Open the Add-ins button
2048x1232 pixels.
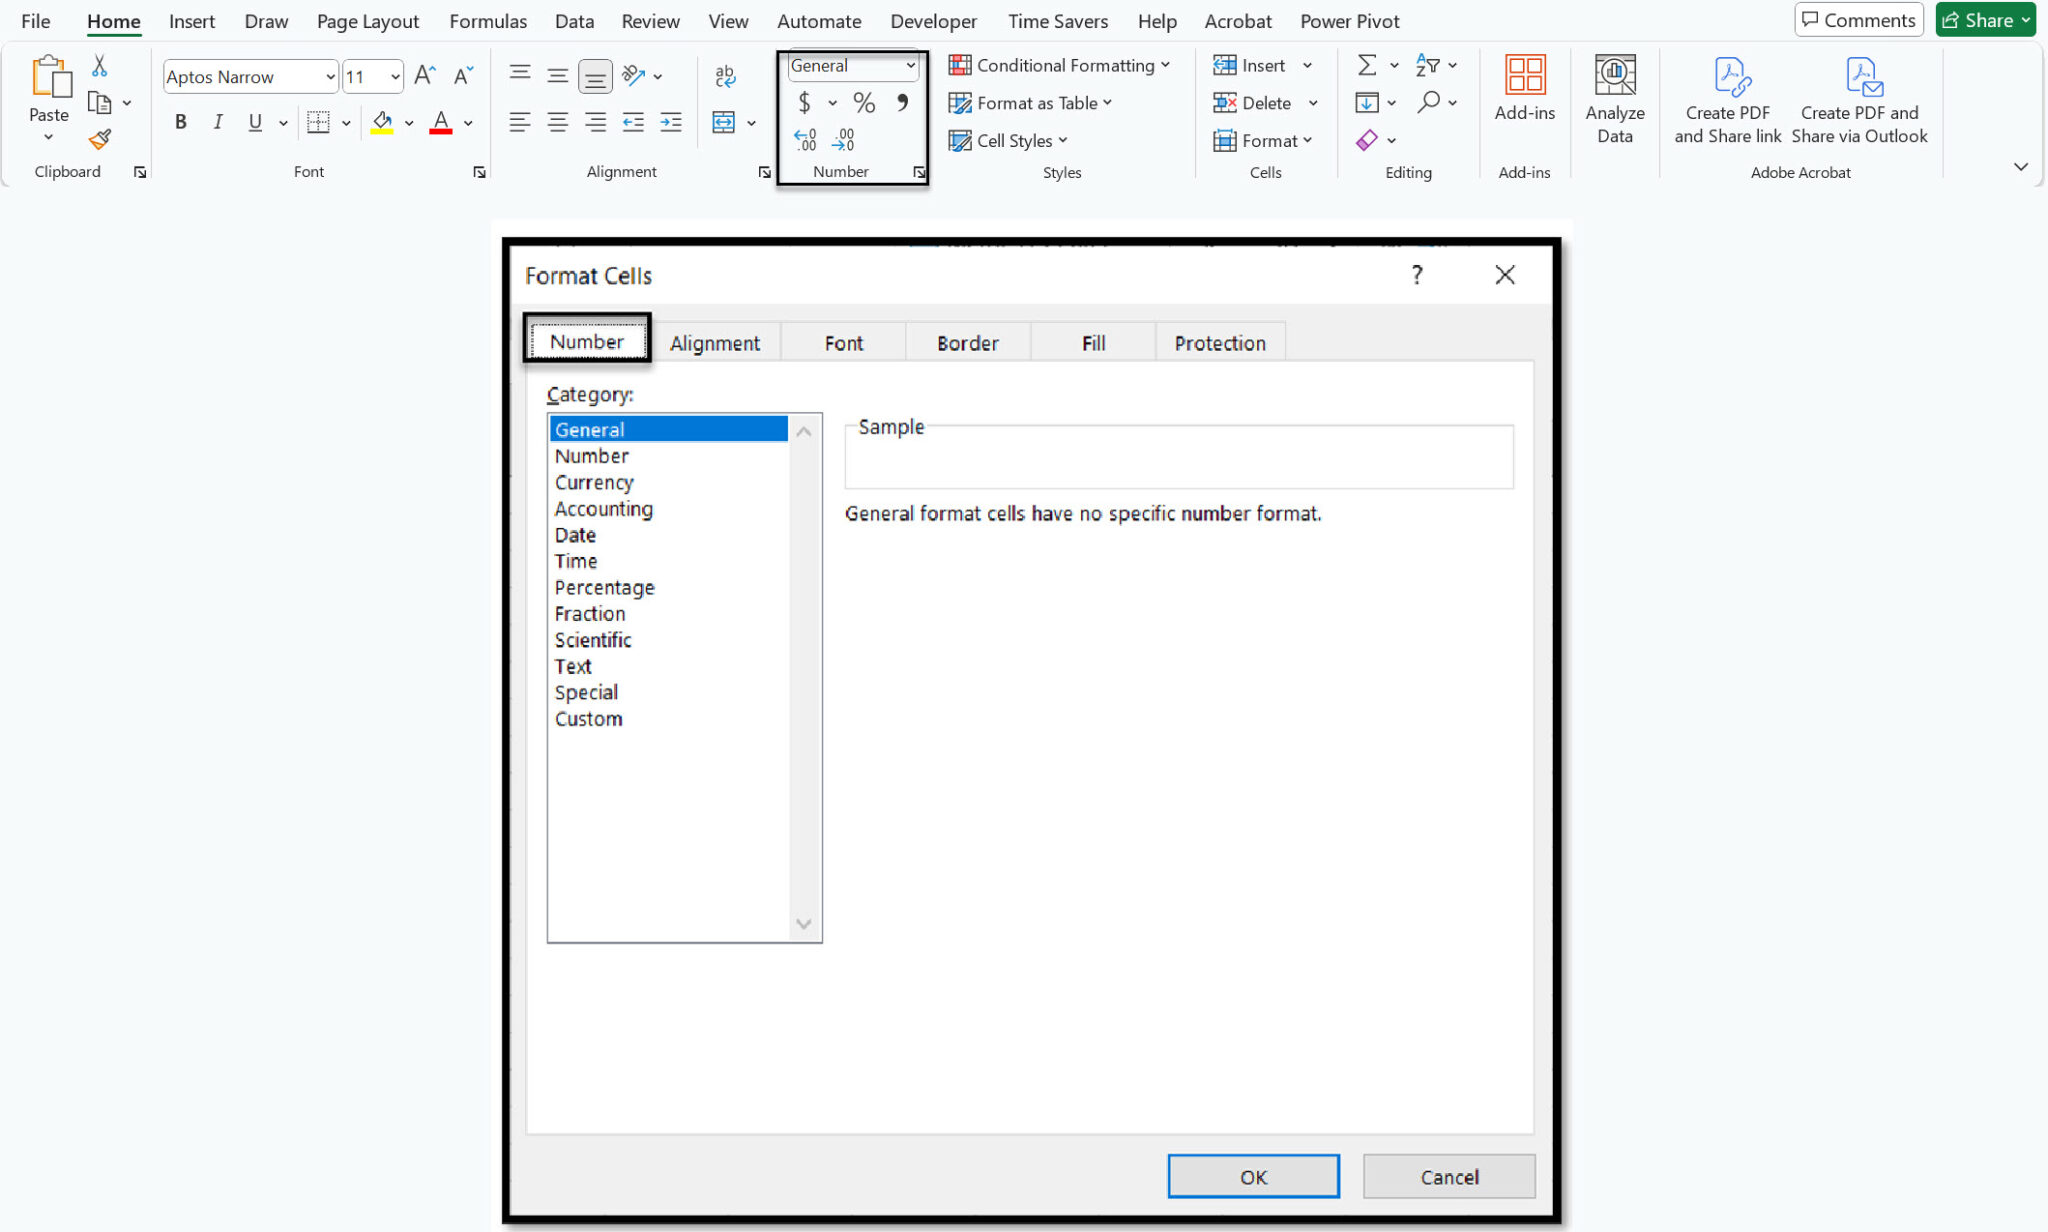click(x=1524, y=88)
